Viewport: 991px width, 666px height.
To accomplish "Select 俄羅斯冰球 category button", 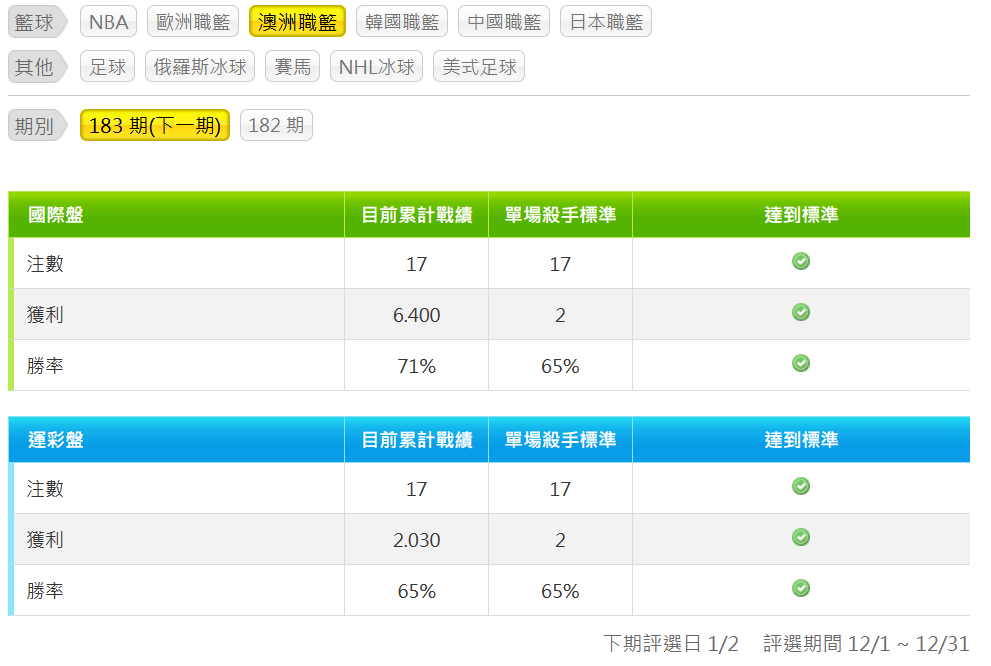I will click(200, 67).
